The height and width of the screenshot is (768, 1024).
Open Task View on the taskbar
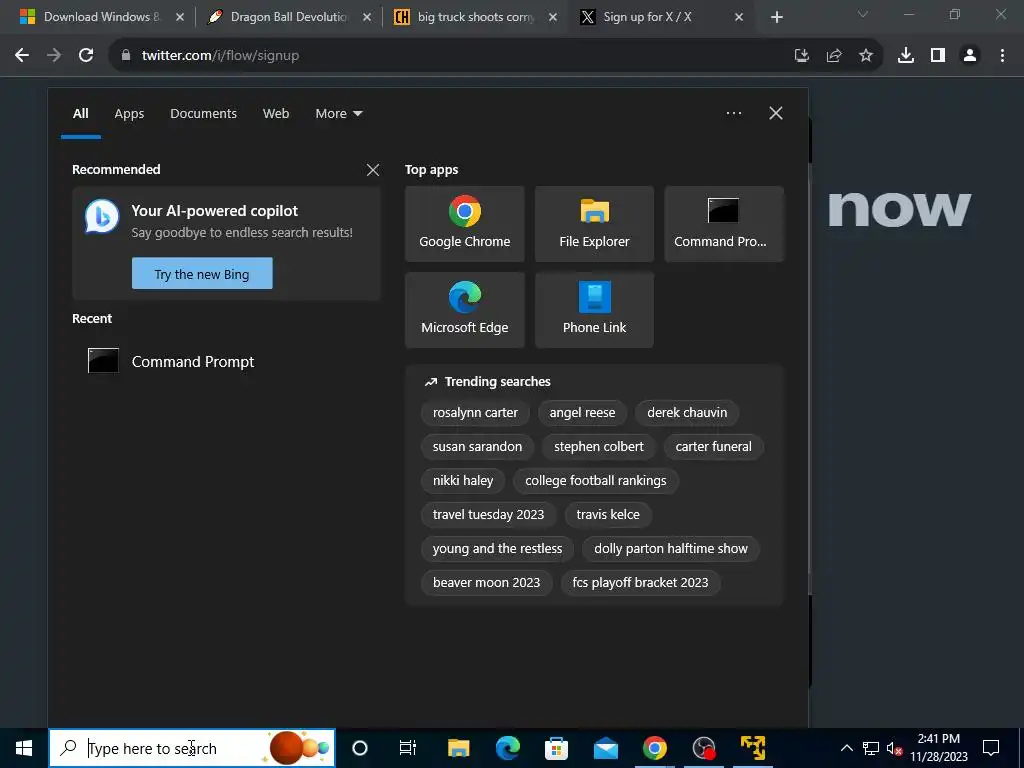tap(408, 748)
